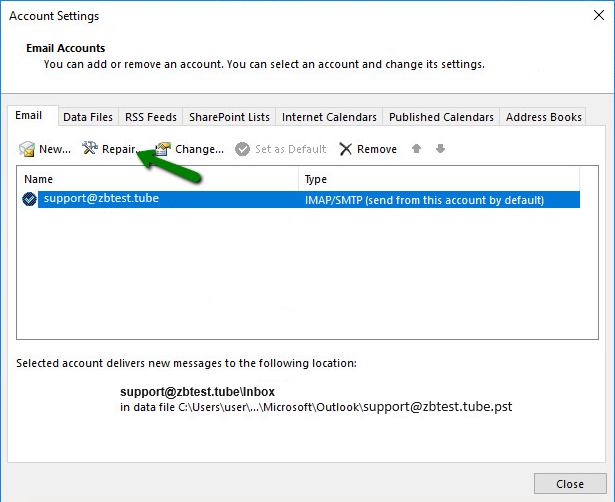Go to Internet Calendars tab
Viewport: 615px width, 502px height.
(329, 117)
